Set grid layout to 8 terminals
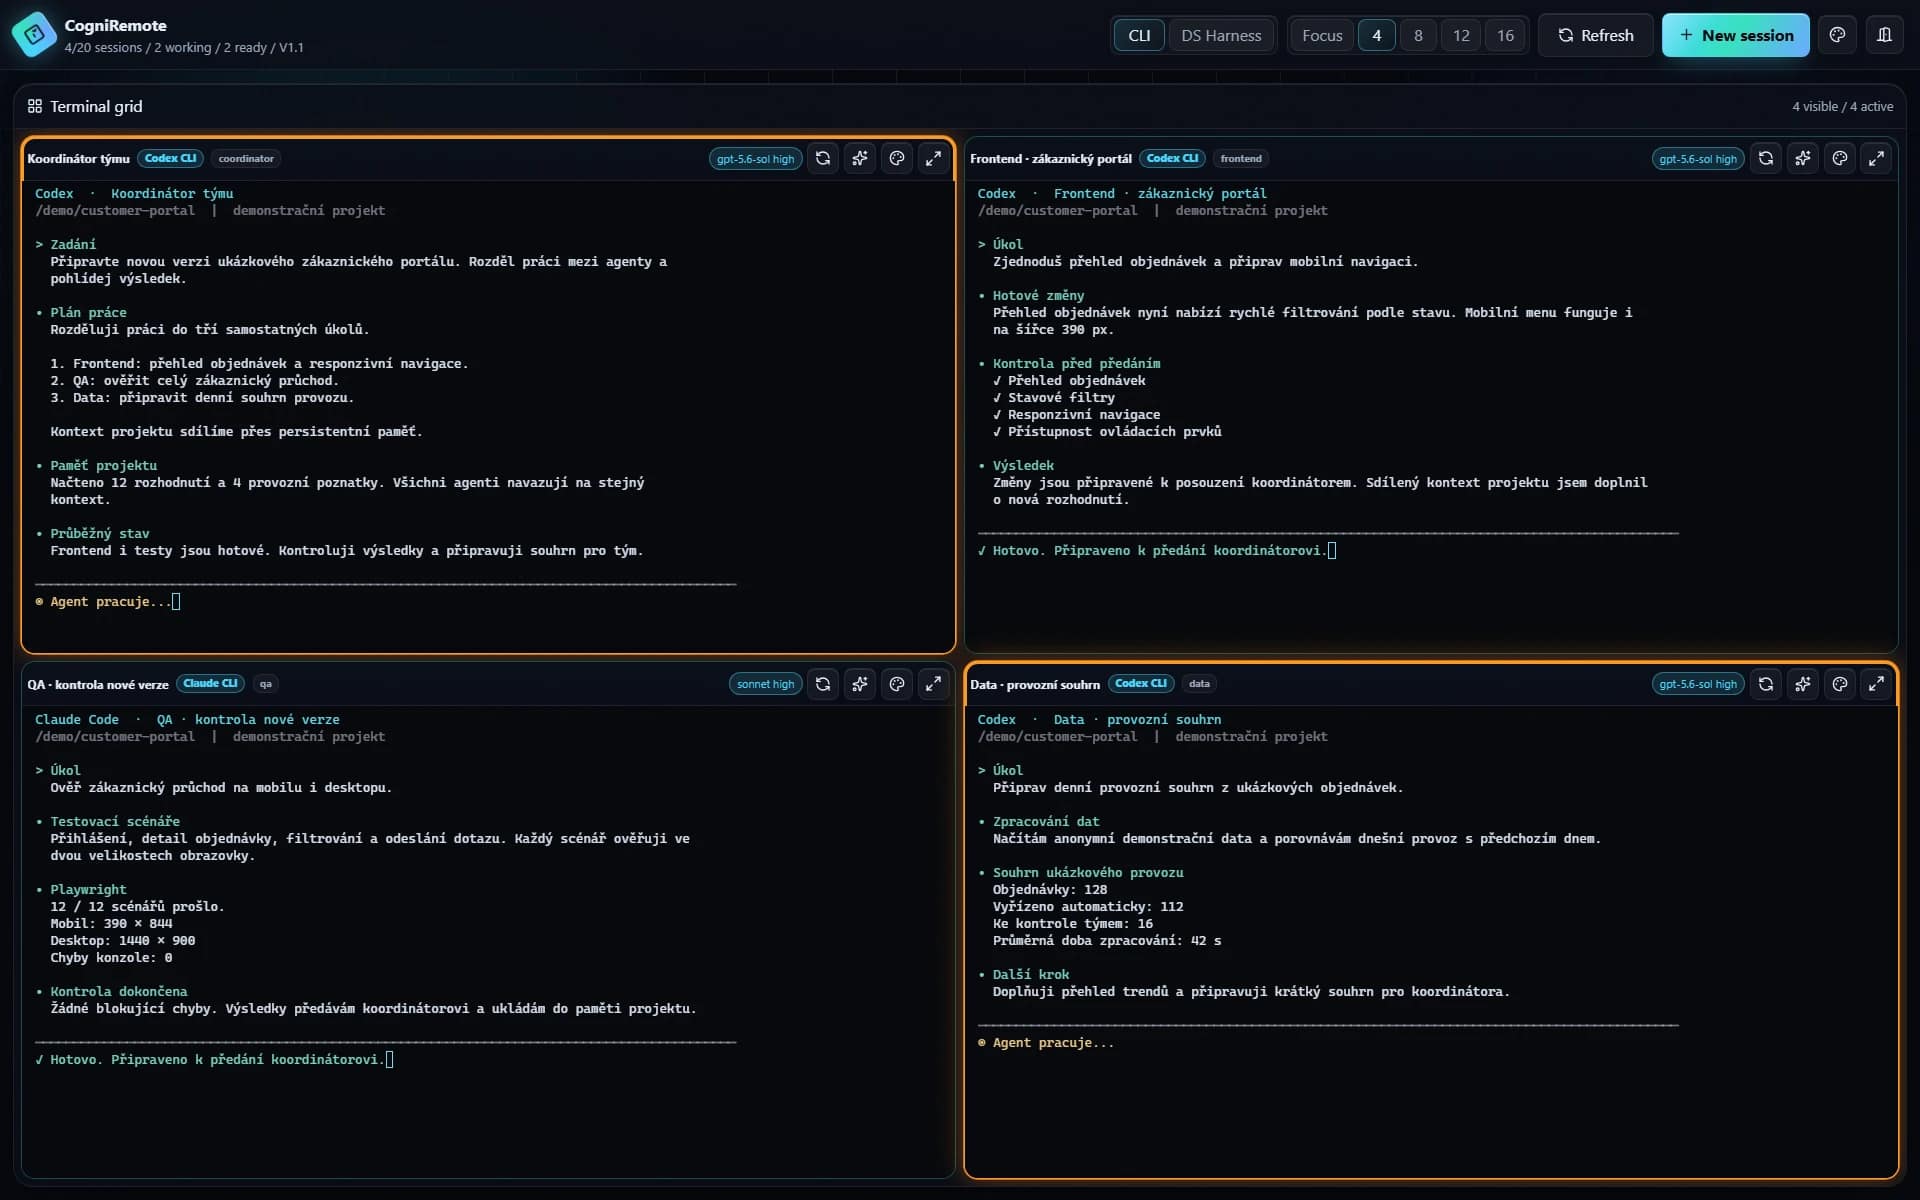The height and width of the screenshot is (1200, 1920). 1418,35
